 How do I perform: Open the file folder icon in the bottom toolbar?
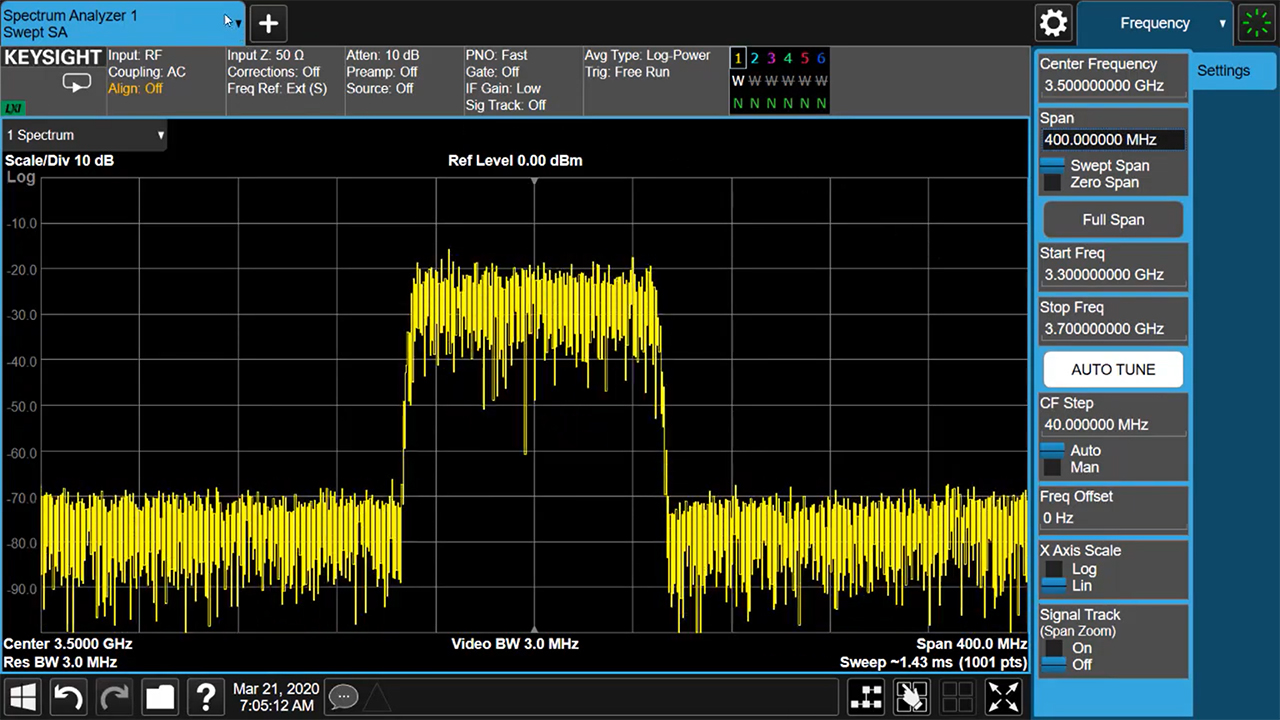point(160,697)
